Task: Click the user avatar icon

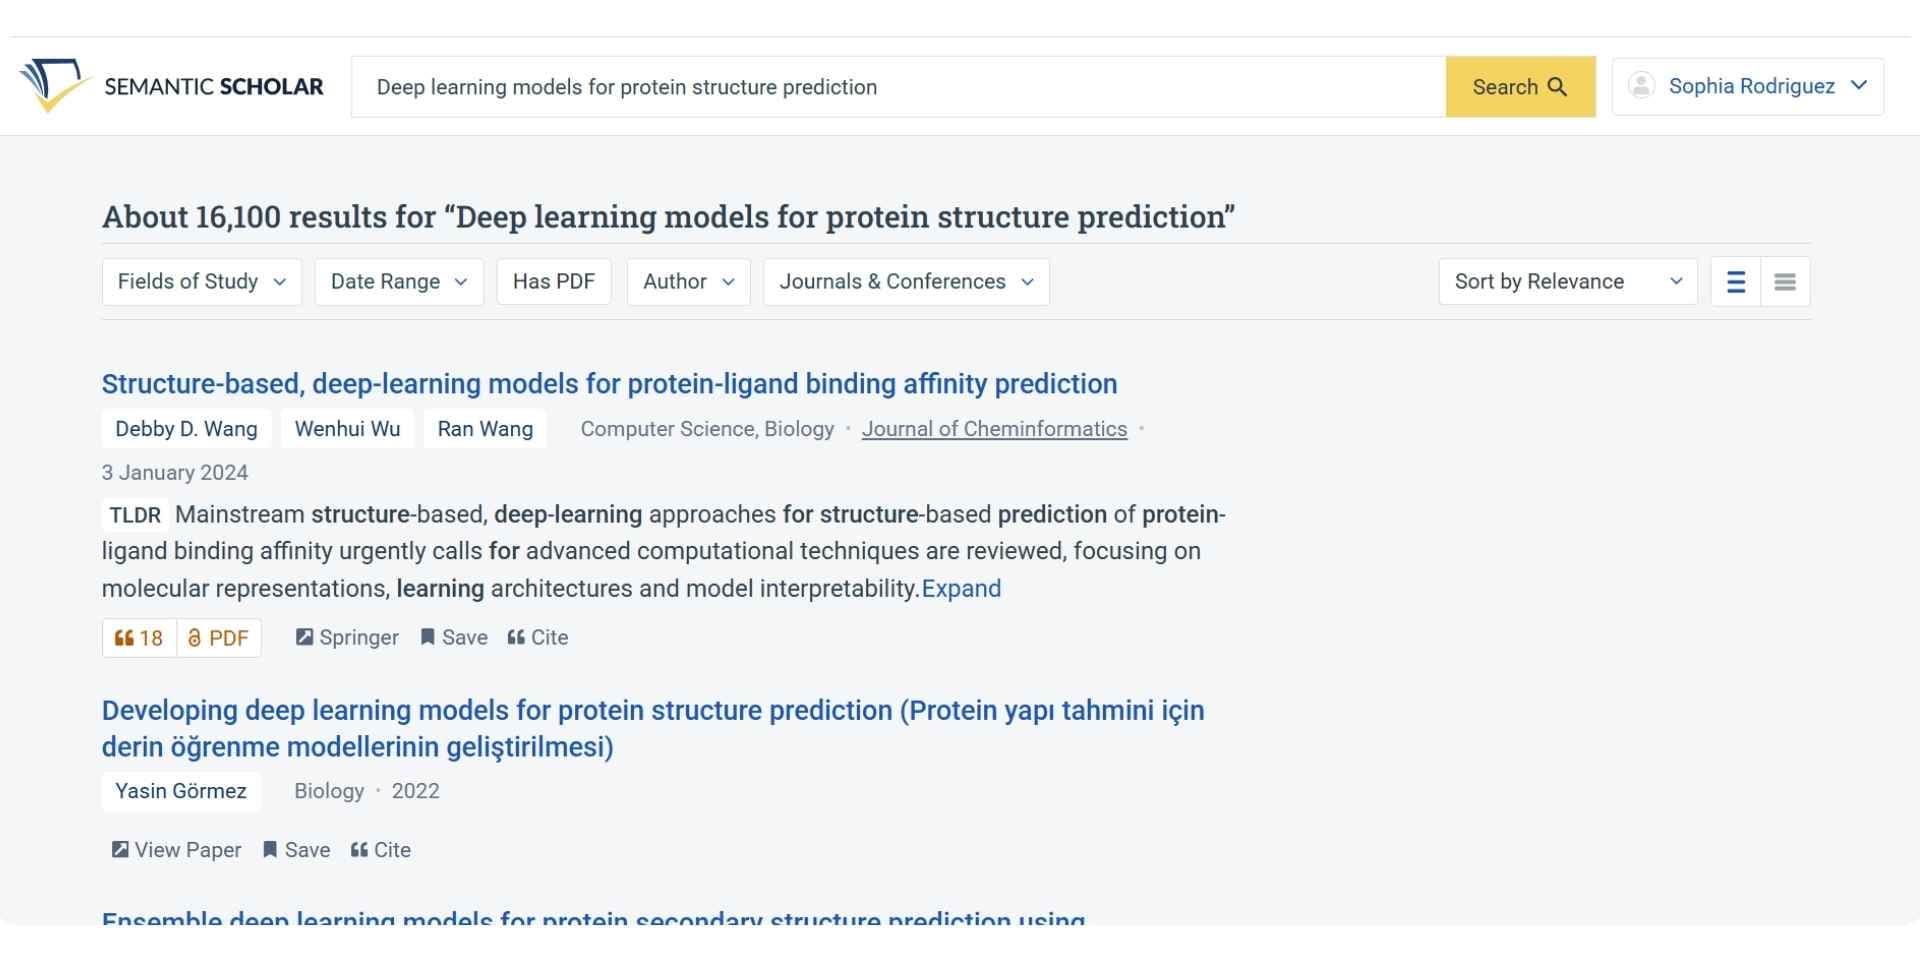Action: 1641,85
